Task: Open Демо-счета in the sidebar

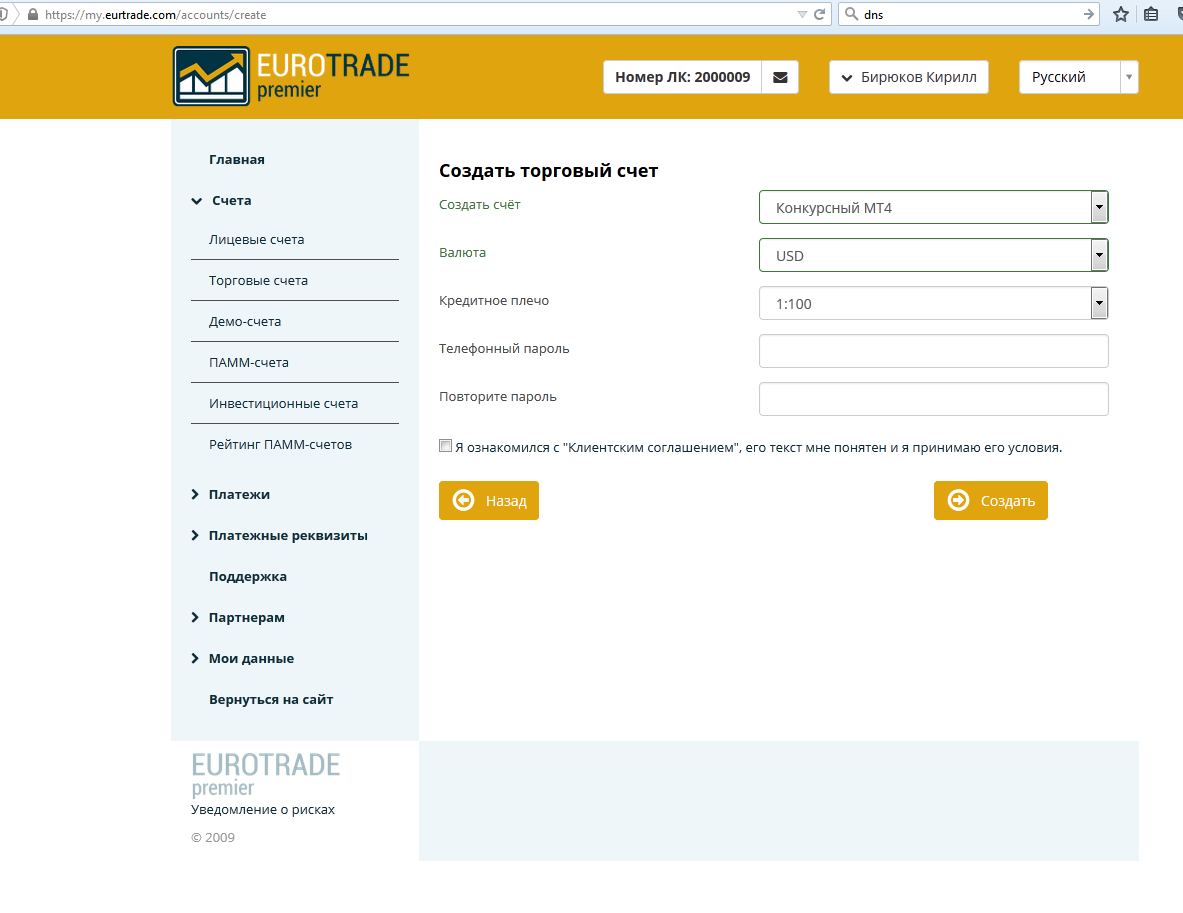Action: click(245, 321)
